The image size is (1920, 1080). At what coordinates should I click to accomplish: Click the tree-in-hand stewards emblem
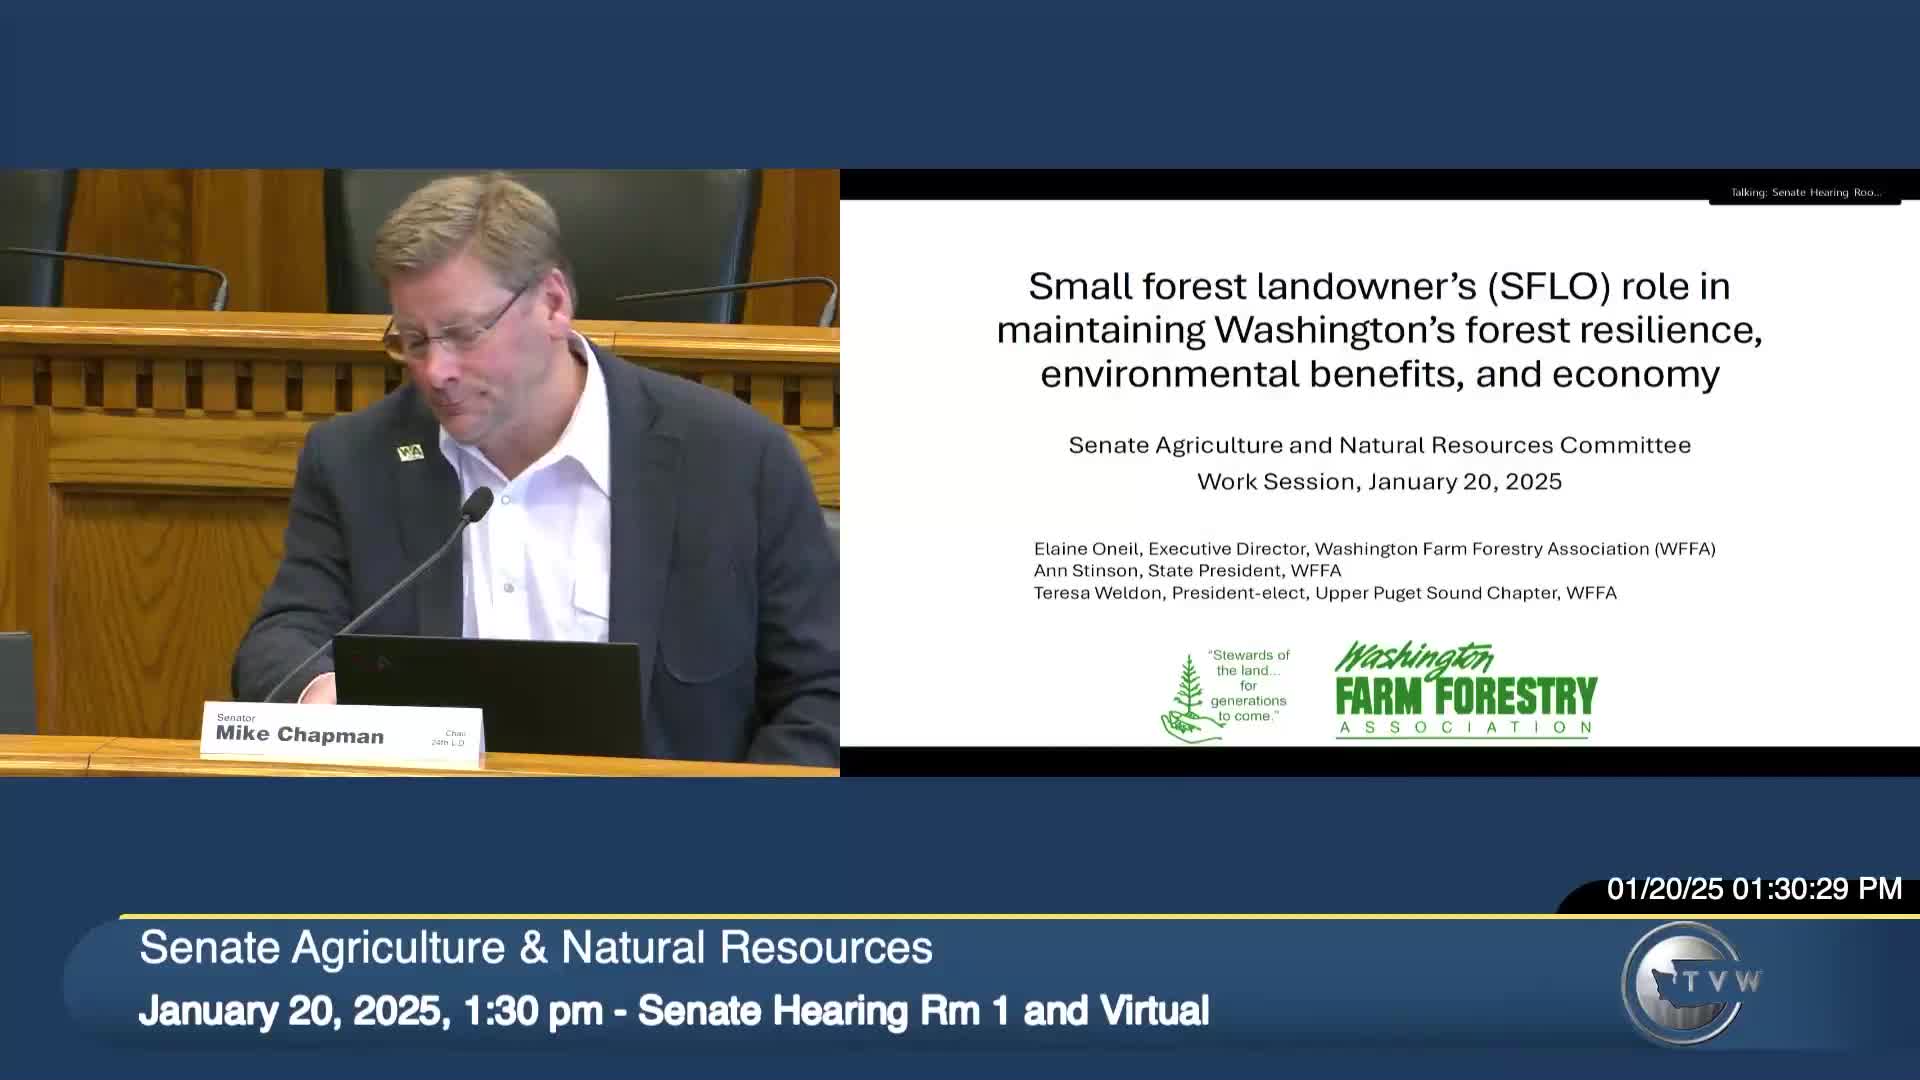click(x=1188, y=700)
